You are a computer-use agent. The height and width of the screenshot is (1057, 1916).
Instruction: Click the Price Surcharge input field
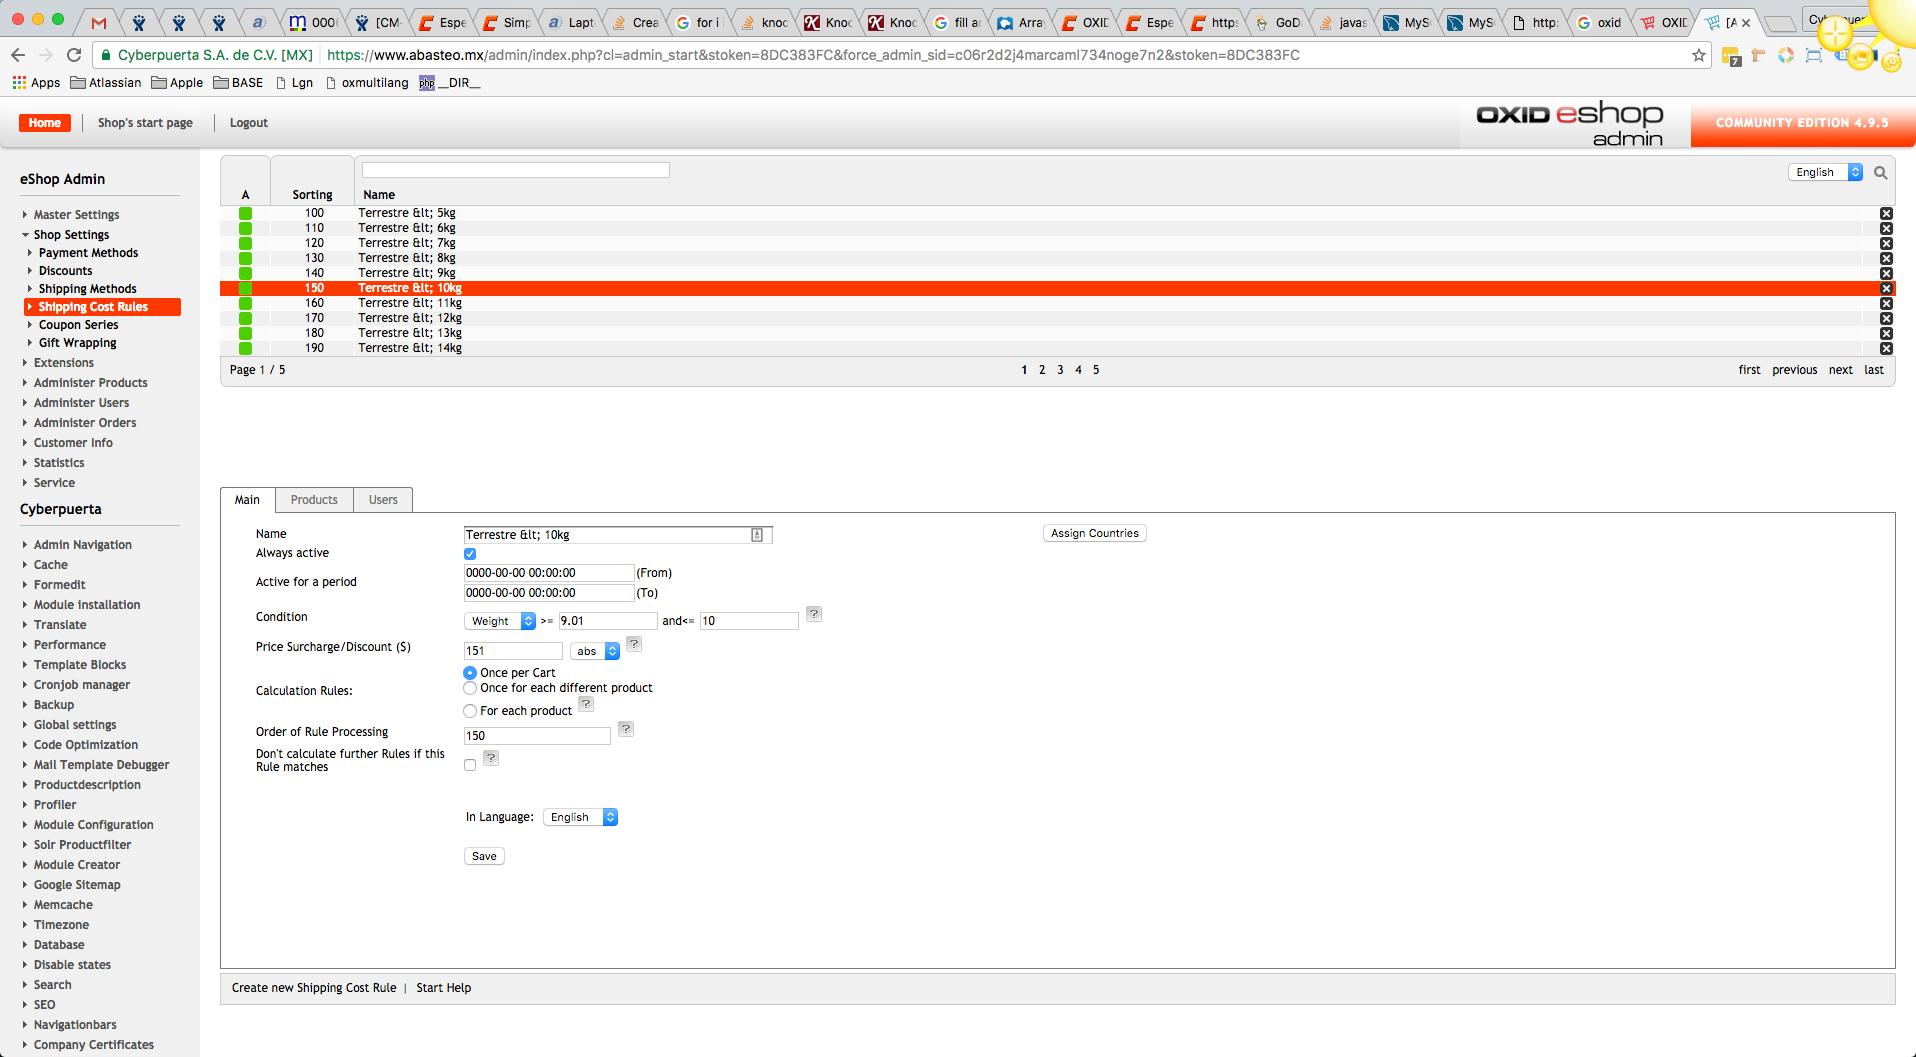[513, 651]
